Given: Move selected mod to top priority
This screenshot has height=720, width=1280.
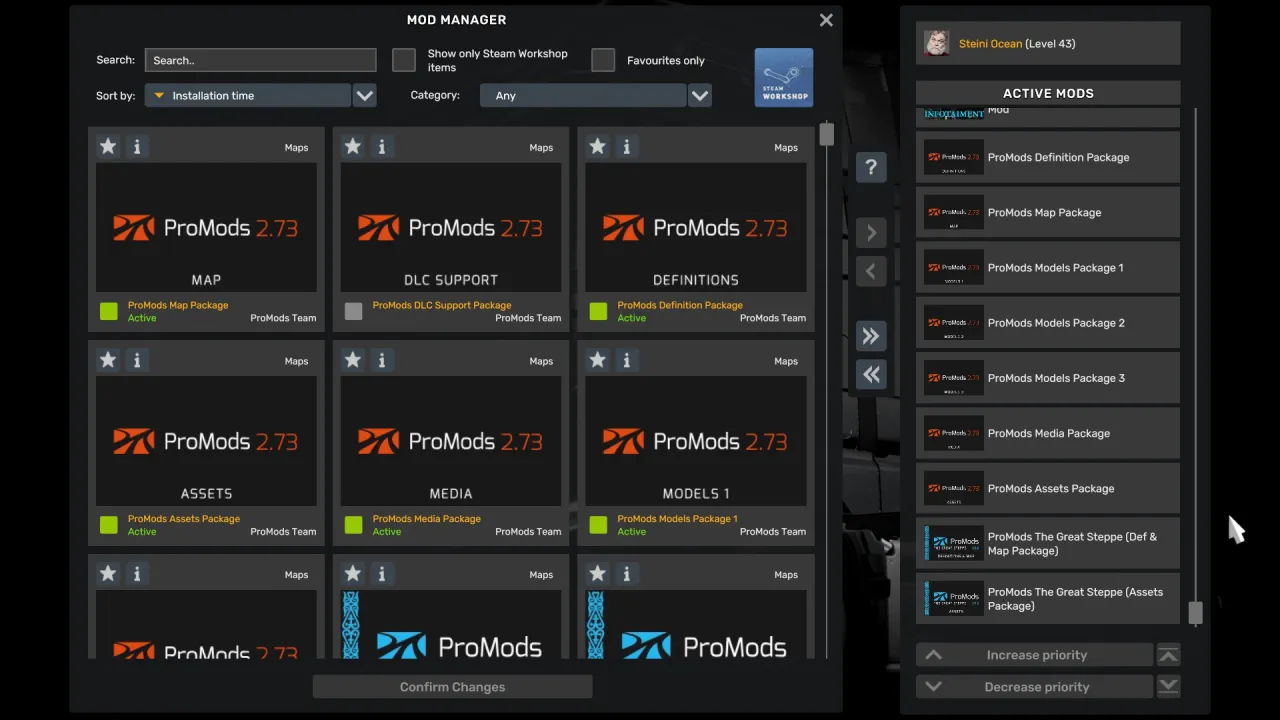Looking at the screenshot, I should pos(1168,654).
